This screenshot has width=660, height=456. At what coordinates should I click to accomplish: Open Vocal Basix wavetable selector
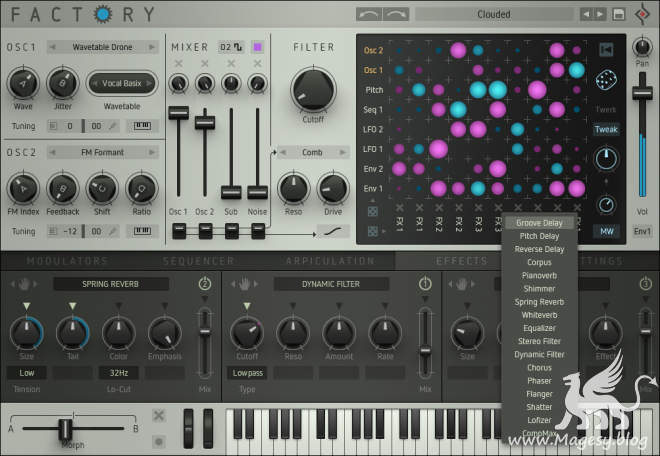pyautogui.click(x=122, y=83)
